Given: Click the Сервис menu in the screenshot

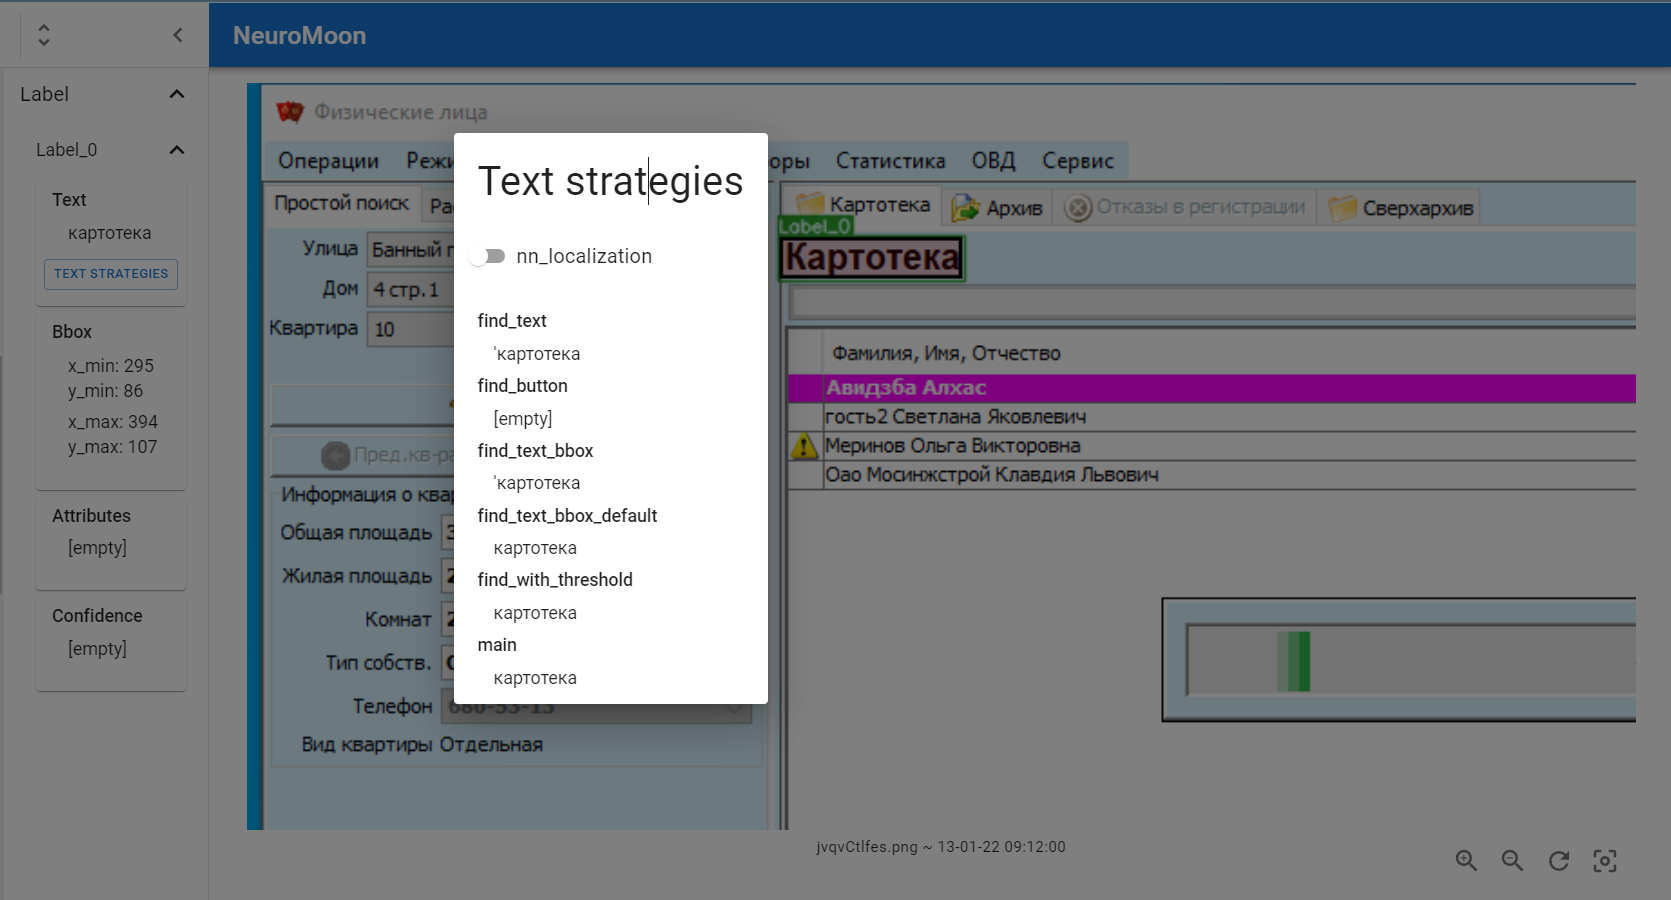Looking at the screenshot, I should (x=1078, y=161).
